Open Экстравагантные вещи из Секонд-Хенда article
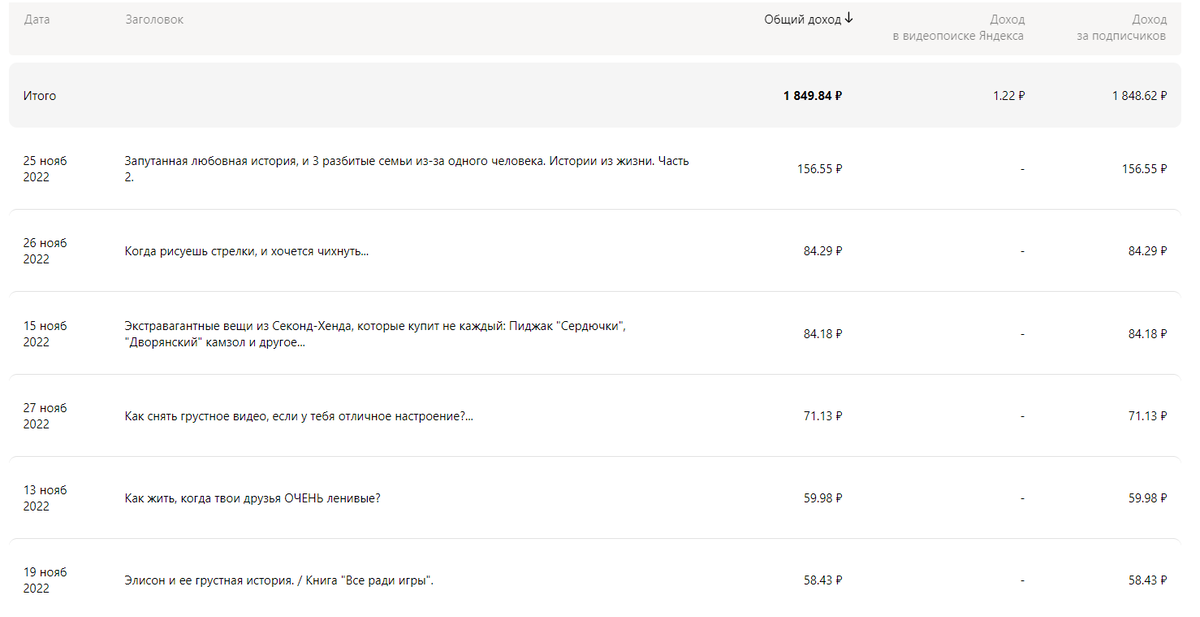This screenshot has width=1200, height=617. pos(375,334)
